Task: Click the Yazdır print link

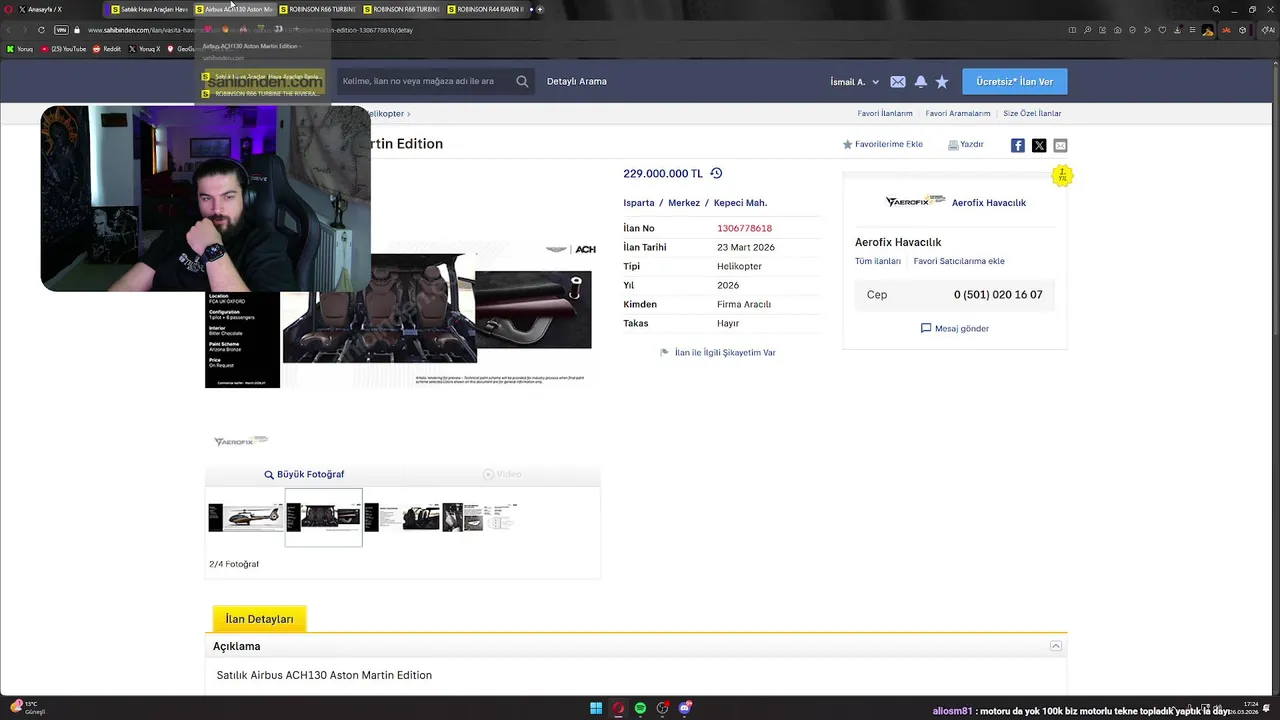Action: (x=966, y=145)
